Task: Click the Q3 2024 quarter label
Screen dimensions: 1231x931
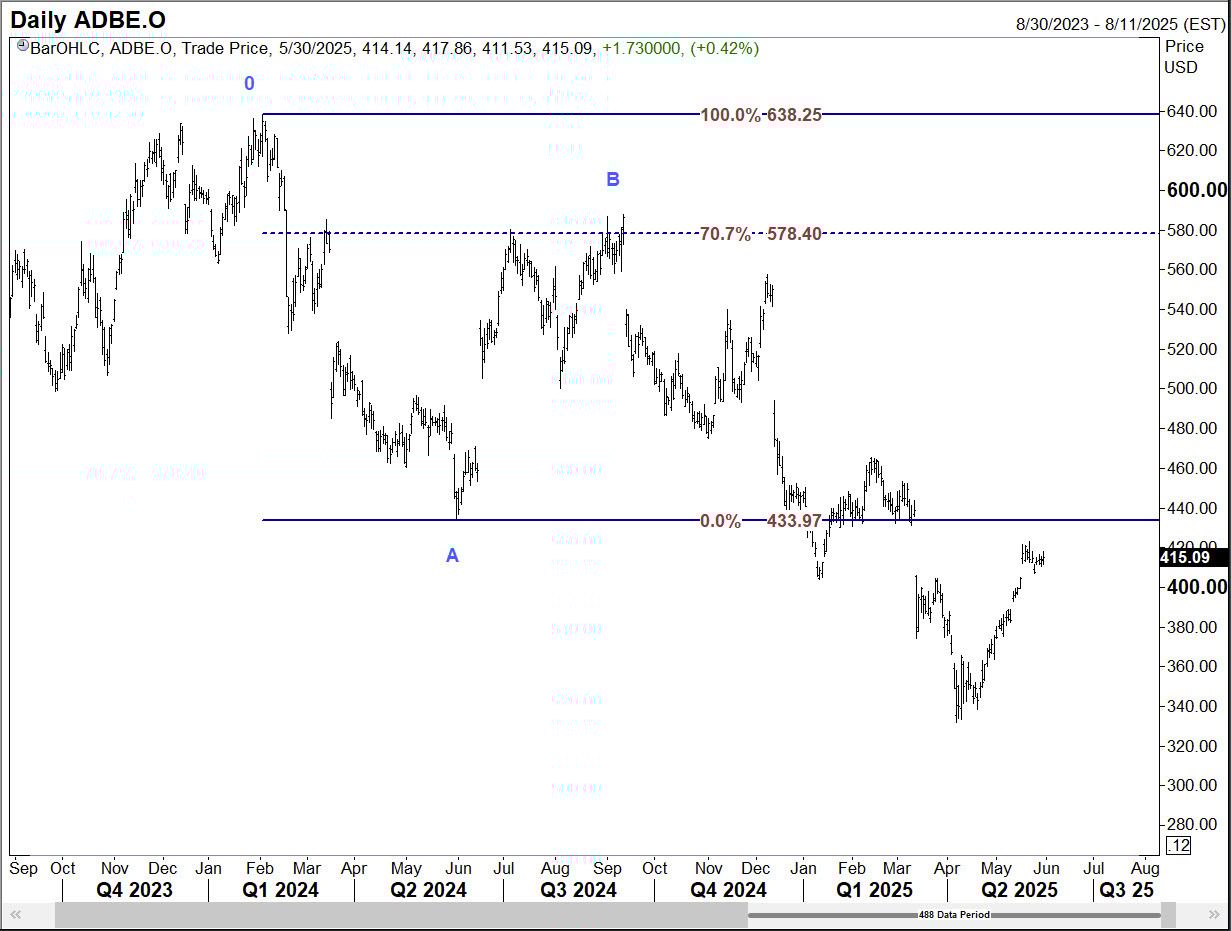Action: (578, 890)
